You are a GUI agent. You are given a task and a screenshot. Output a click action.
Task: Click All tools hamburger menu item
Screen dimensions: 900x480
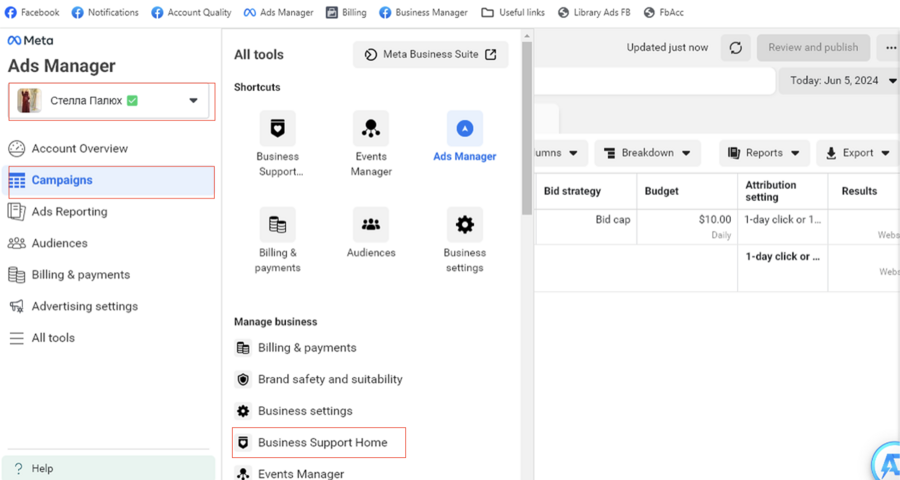click(42, 338)
